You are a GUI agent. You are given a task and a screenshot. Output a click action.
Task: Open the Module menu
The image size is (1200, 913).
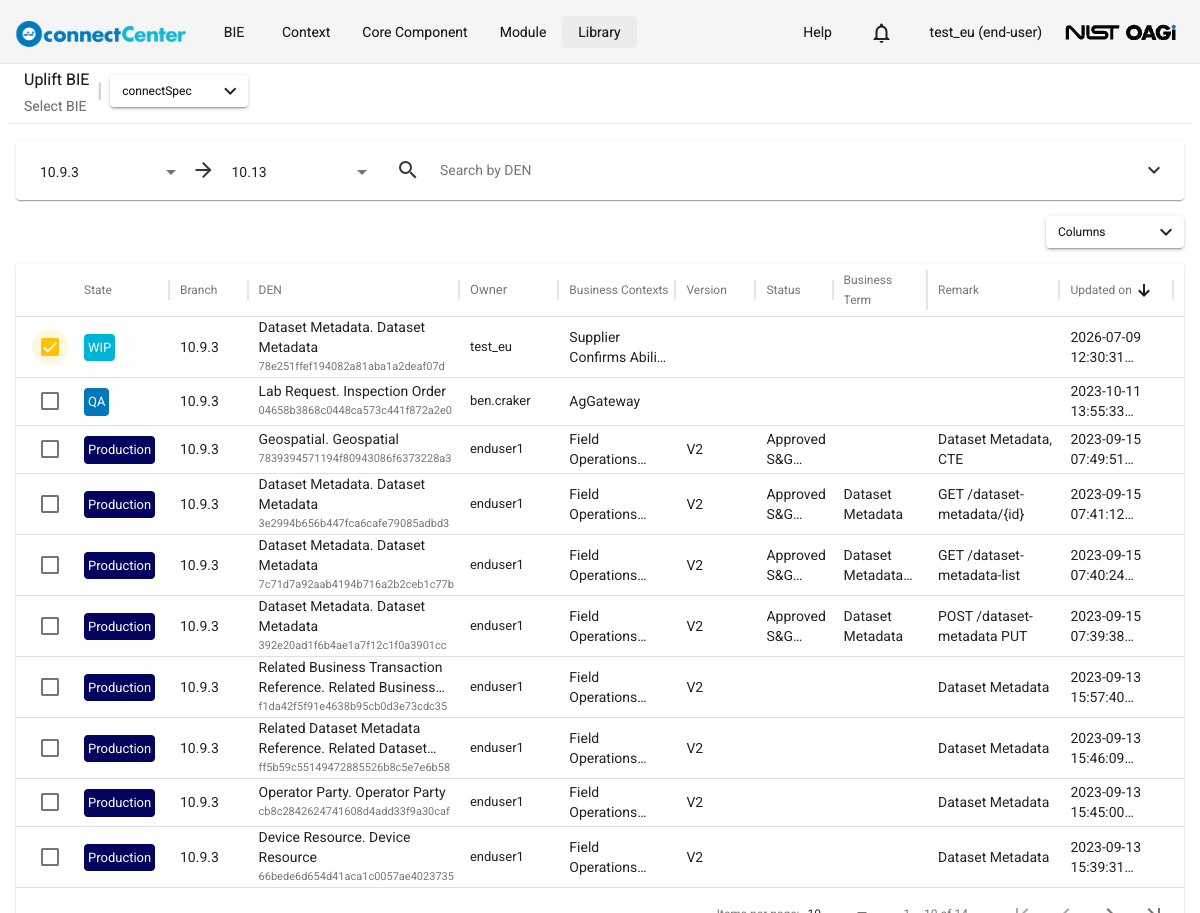[523, 32]
